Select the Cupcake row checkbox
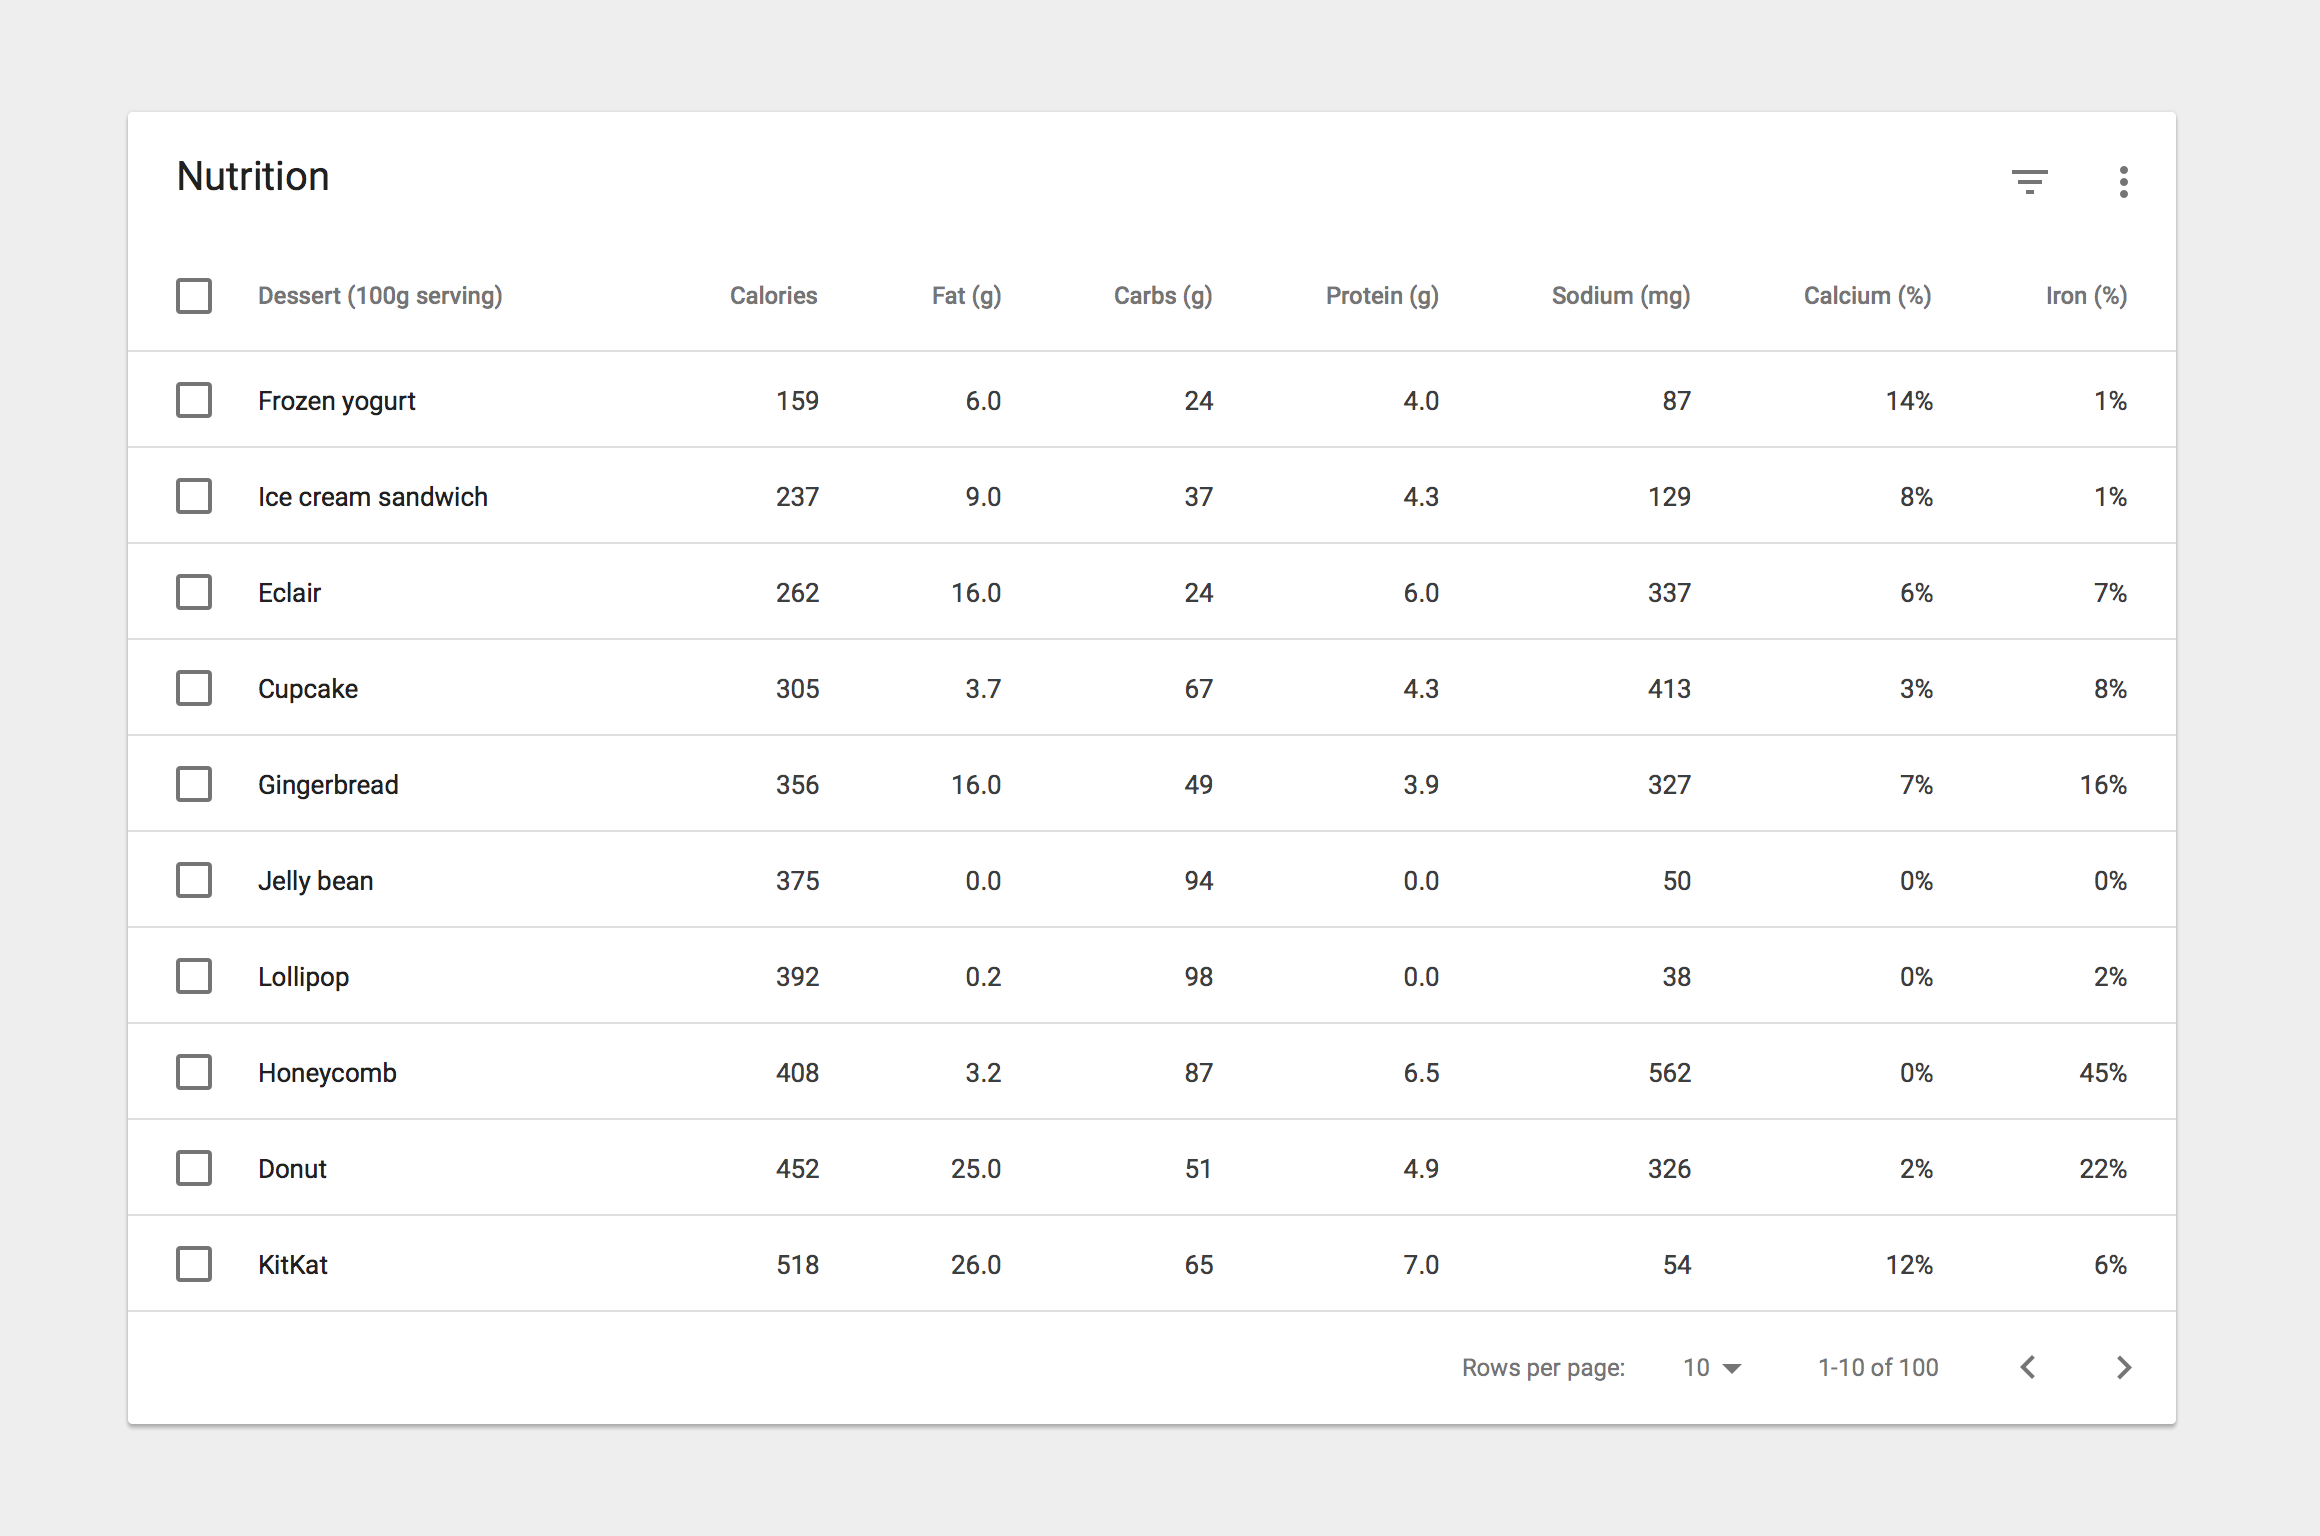This screenshot has height=1536, width=2320. point(194,688)
